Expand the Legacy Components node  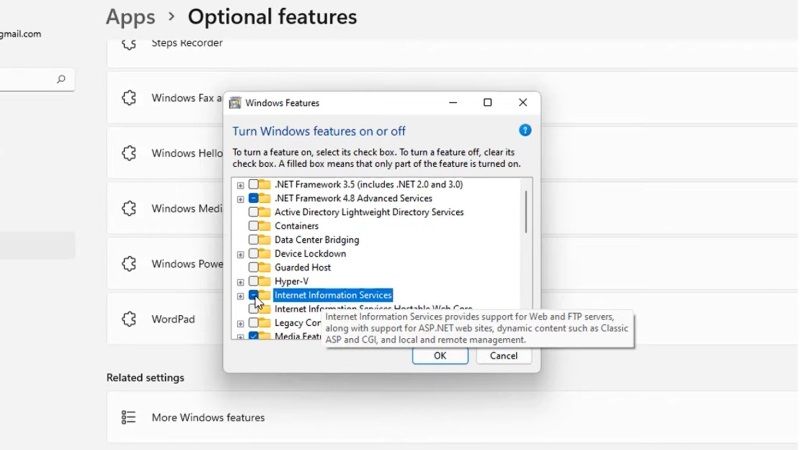(x=240, y=323)
